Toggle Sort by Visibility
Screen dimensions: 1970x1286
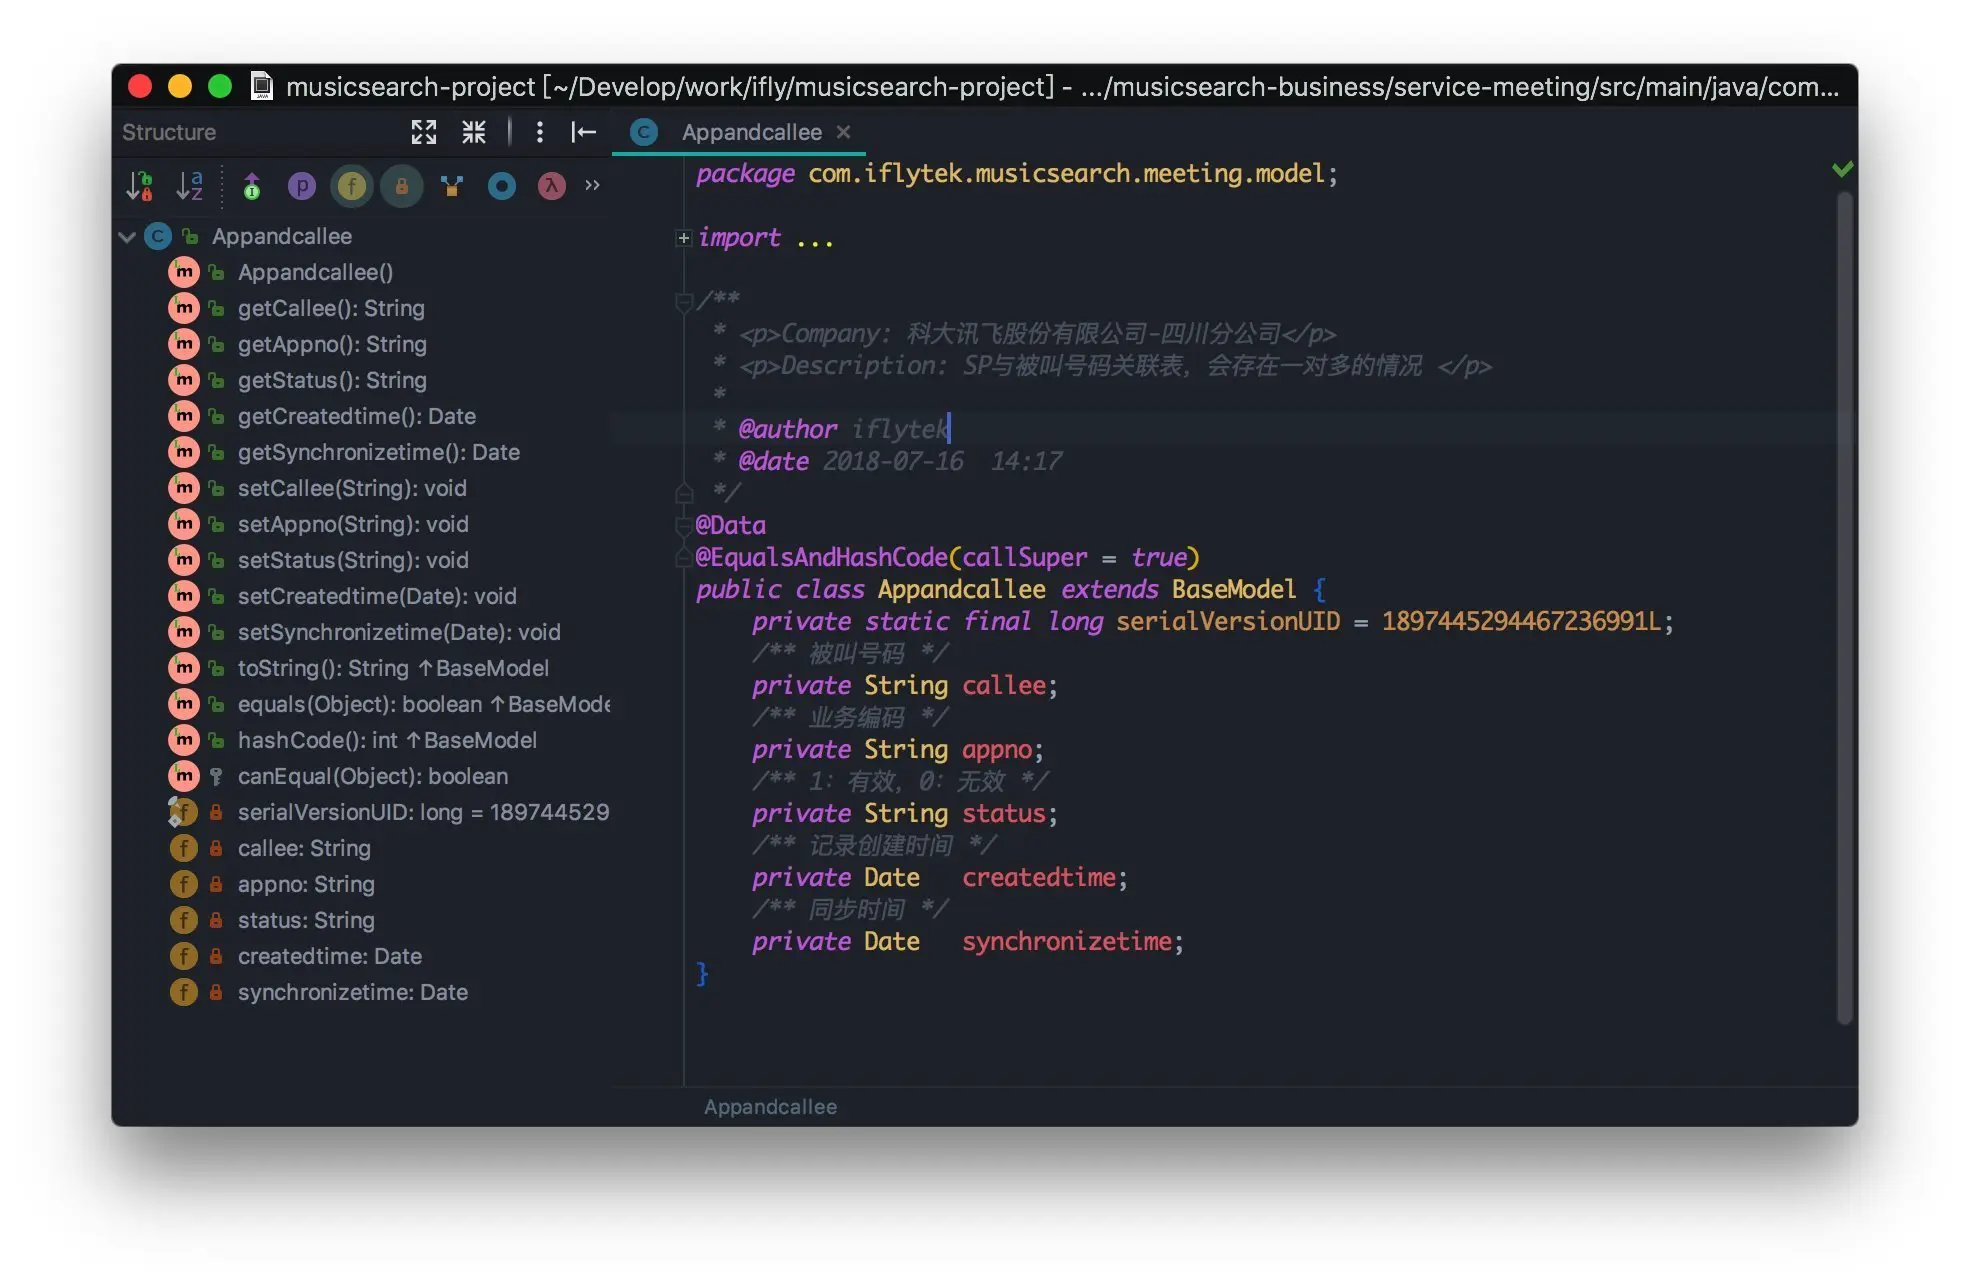tap(139, 186)
